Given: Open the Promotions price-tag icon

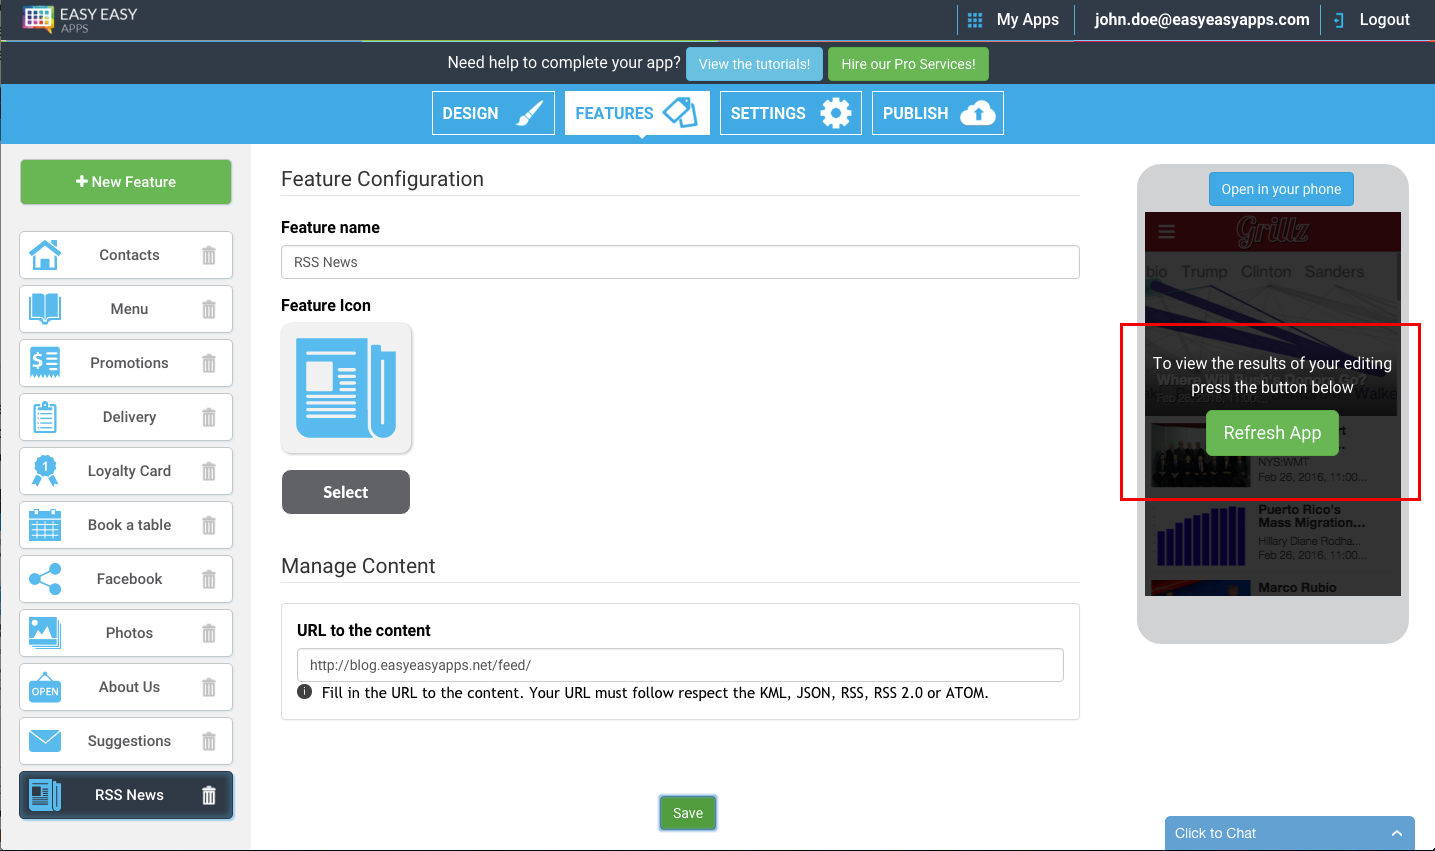Looking at the screenshot, I should 44,363.
